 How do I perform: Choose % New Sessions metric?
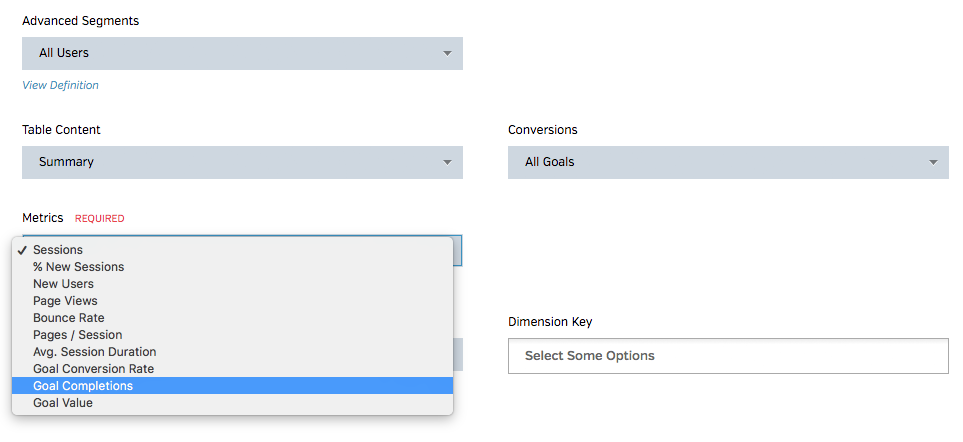pos(78,267)
